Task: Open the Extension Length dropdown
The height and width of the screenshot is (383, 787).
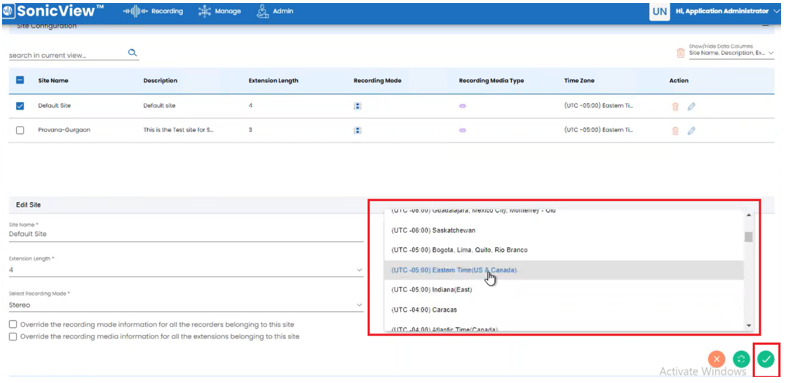Action: click(186, 270)
